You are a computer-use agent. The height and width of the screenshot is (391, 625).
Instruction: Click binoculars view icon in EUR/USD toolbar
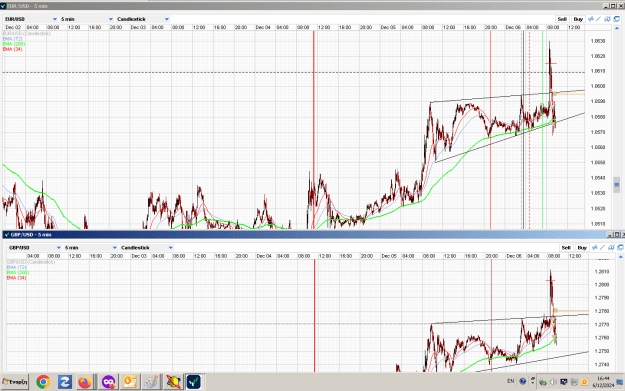[x=607, y=19]
